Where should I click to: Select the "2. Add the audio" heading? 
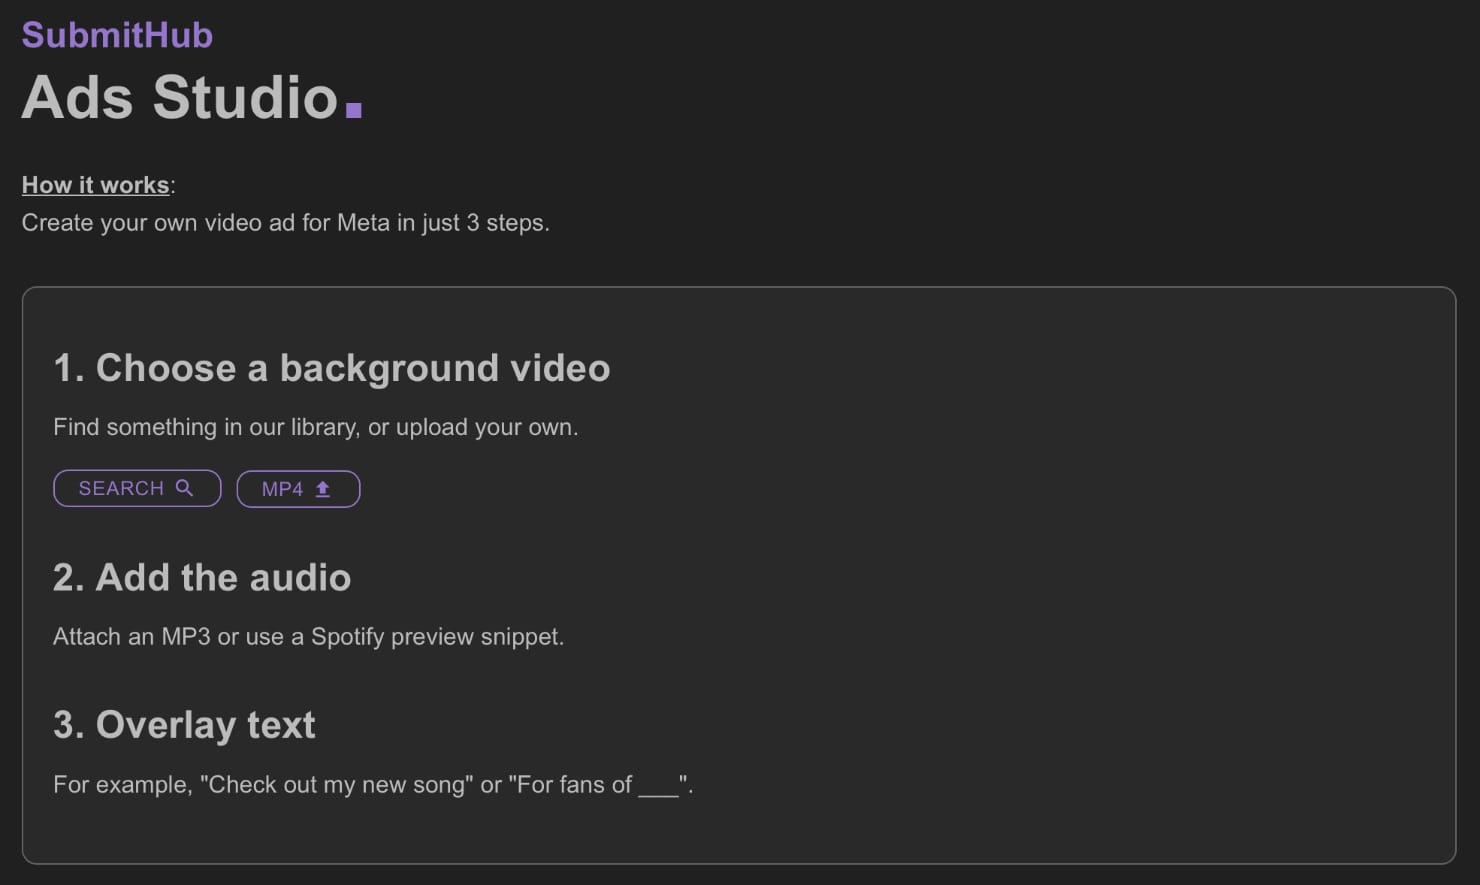[x=202, y=577]
